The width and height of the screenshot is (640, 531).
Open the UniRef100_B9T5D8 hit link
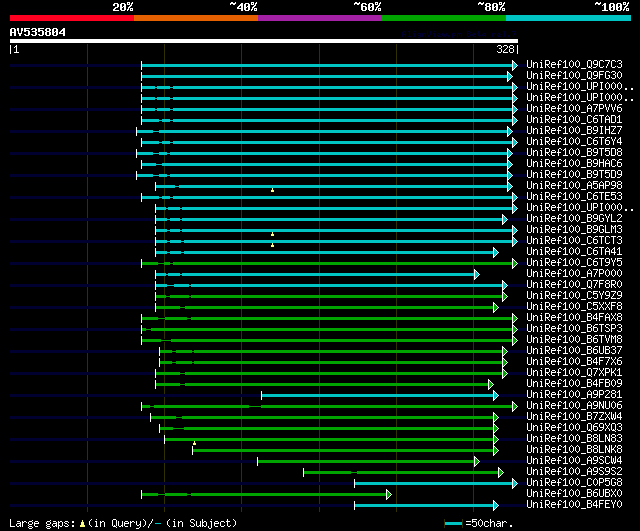(x=574, y=153)
